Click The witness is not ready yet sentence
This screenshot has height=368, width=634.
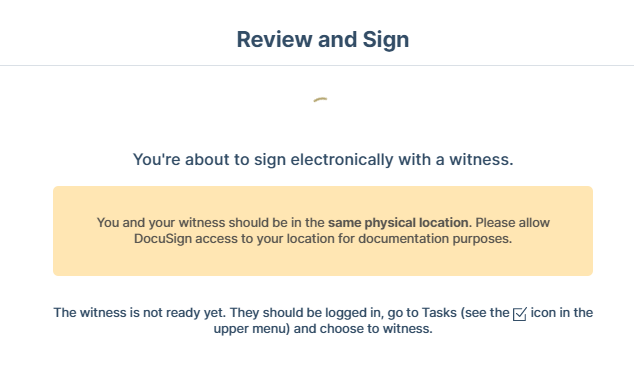(x=140, y=313)
